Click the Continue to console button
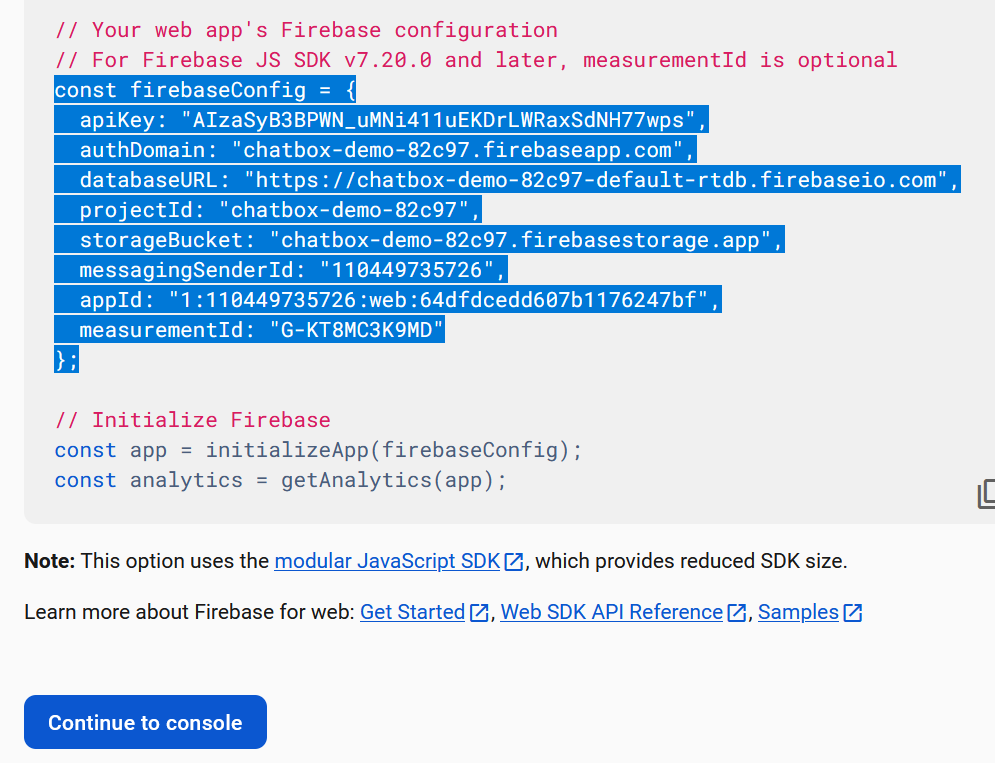This screenshot has height=763, width=995. click(145, 722)
